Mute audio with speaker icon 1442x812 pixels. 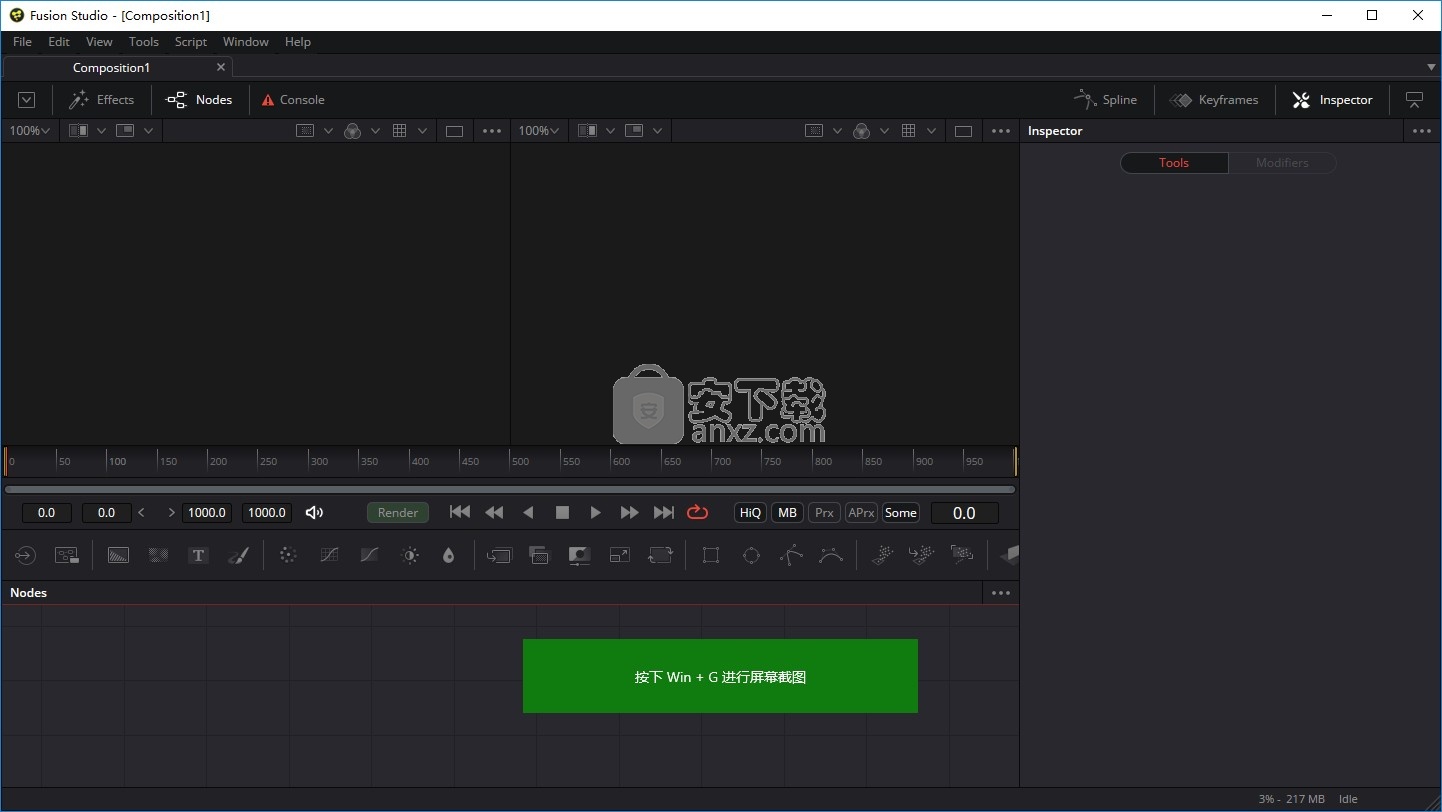(x=314, y=513)
